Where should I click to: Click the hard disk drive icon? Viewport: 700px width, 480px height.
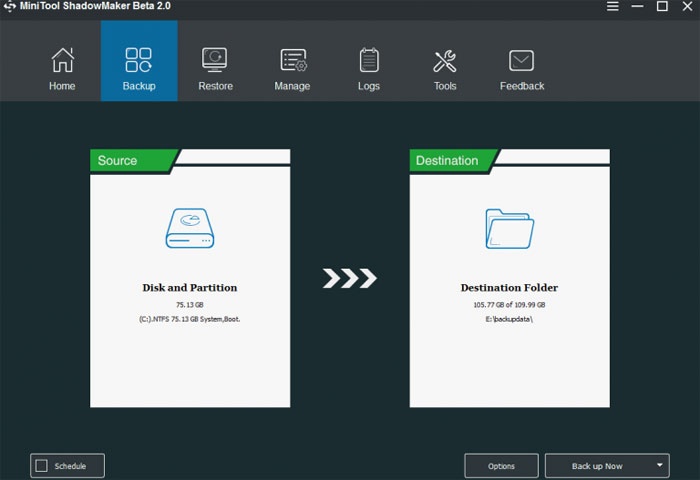tap(190, 228)
